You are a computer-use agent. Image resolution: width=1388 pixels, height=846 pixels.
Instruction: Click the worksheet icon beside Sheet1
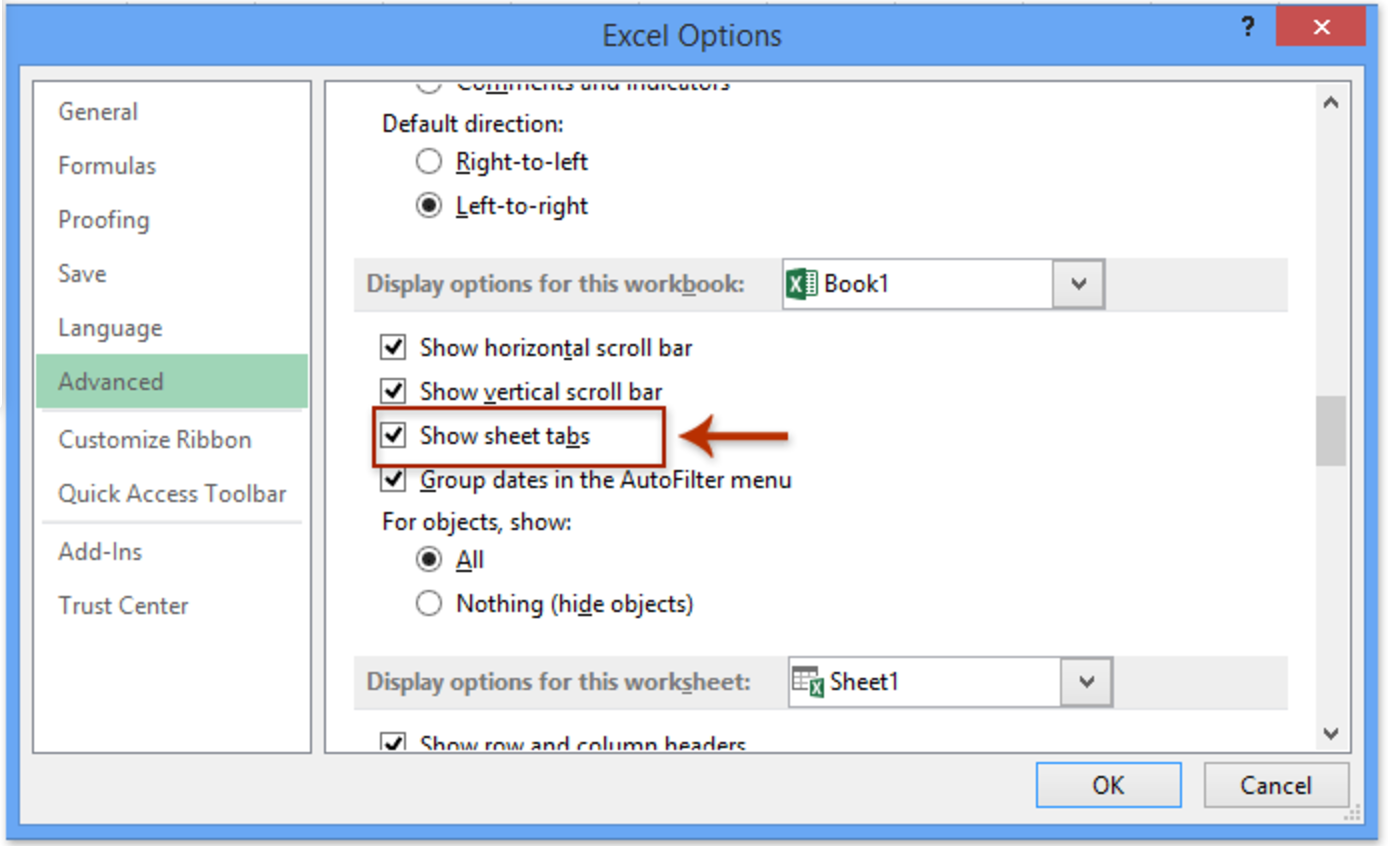(806, 681)
